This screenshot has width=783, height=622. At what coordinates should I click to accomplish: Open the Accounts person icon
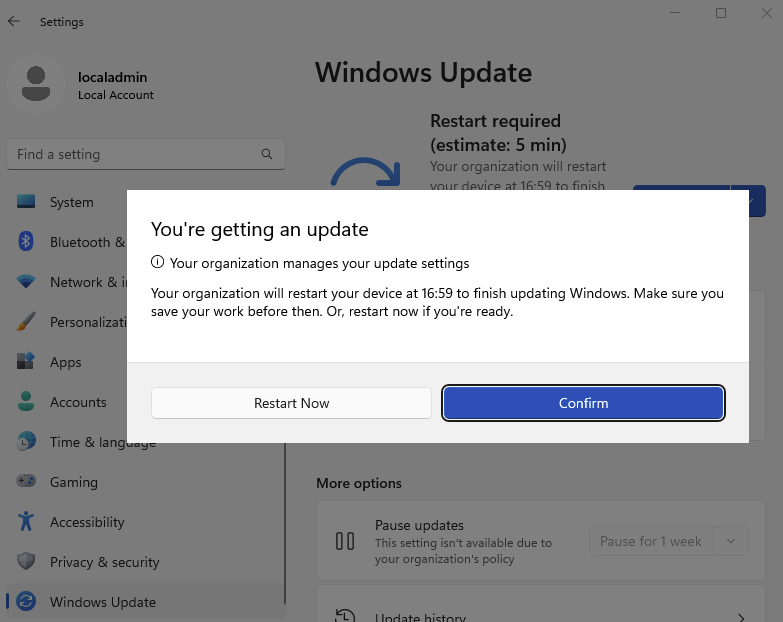point(26,401)
